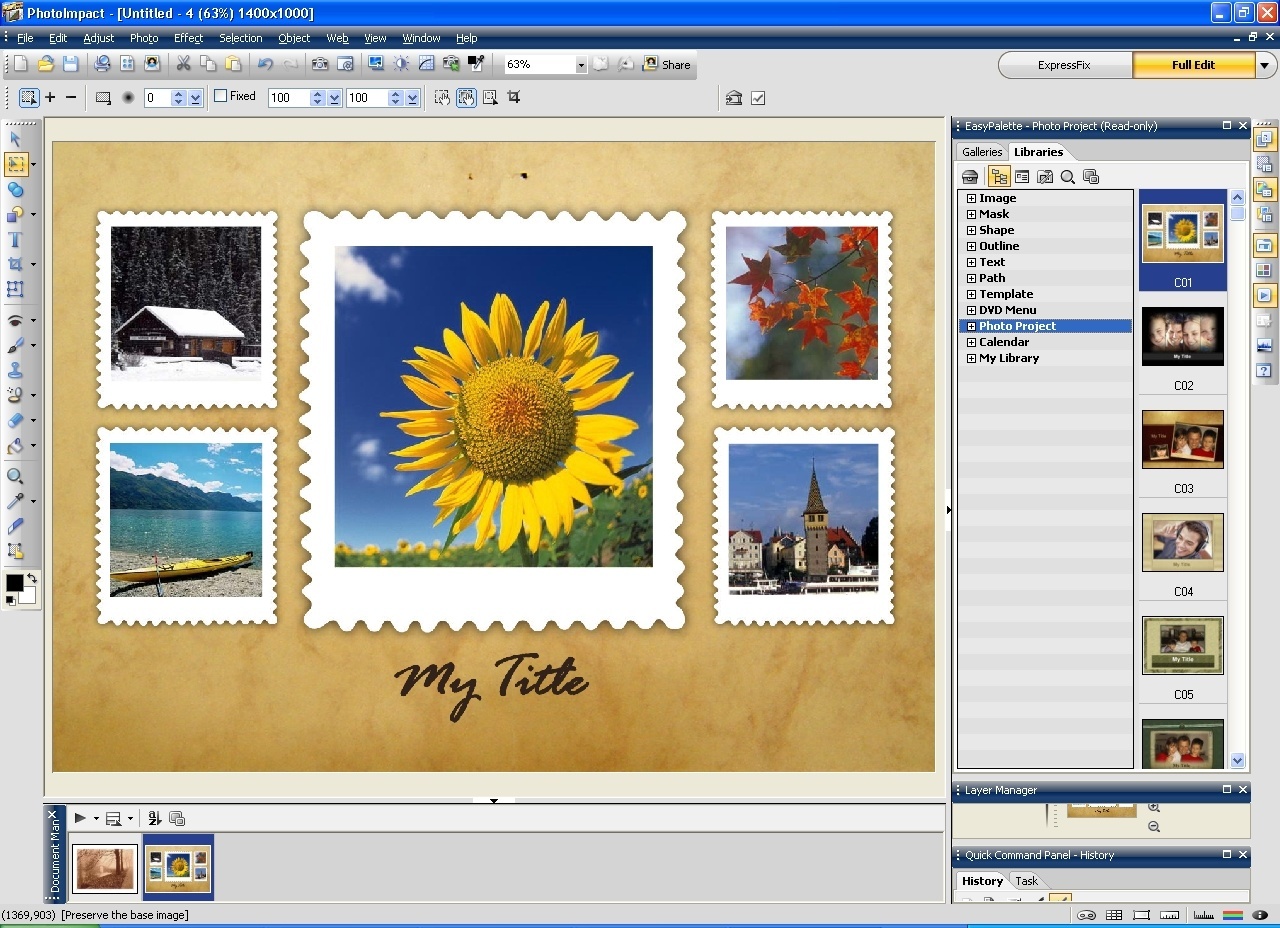This screenshot has width=1280, height=928.
Task: Click the Paste clipboard icon
Action: (x=233, y=64)
